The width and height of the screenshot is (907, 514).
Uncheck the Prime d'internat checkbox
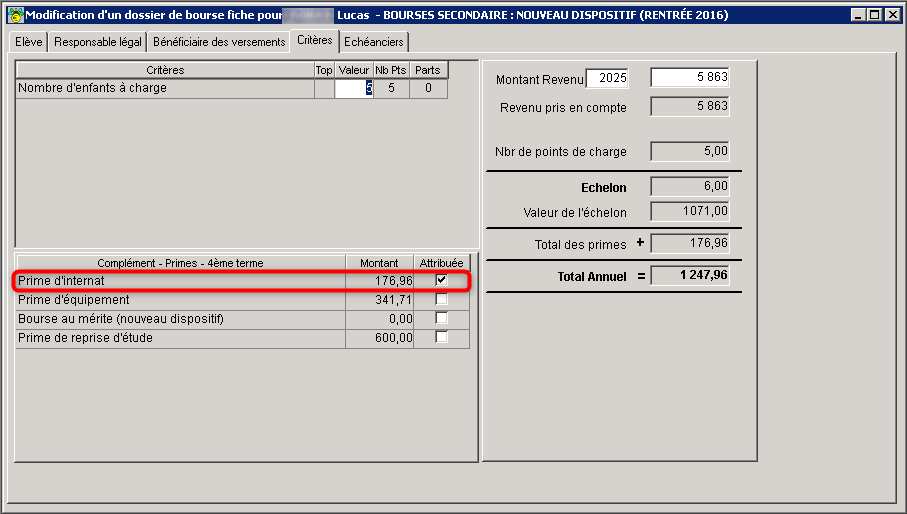pyautogui.click(x=441, y=280)
